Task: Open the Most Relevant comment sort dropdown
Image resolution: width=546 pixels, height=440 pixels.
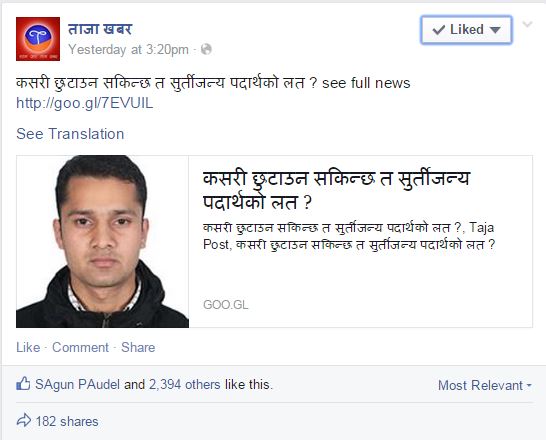Action: point(484,385)
